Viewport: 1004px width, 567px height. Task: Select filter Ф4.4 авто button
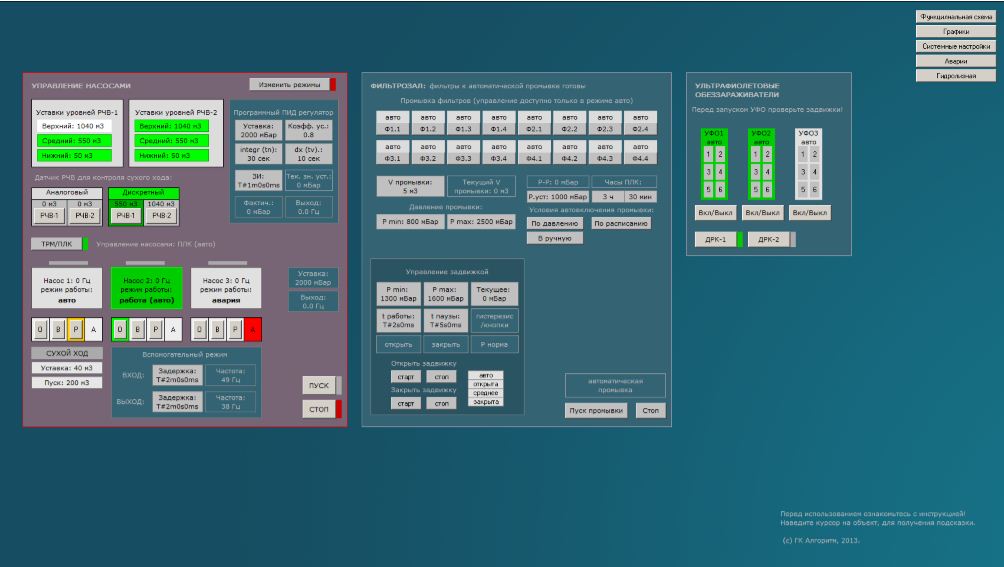point(641,153)
